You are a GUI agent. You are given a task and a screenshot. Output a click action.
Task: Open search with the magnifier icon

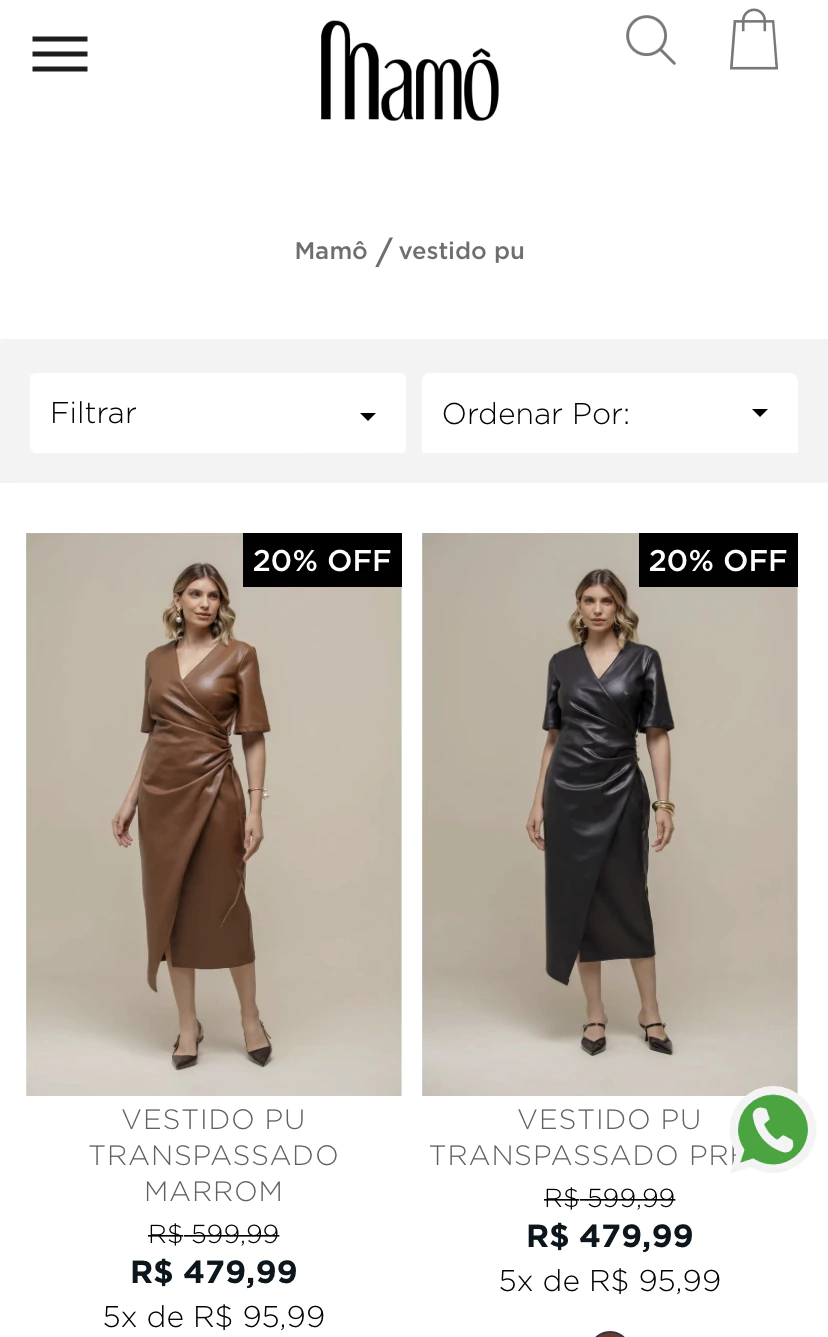click(650, 41)
